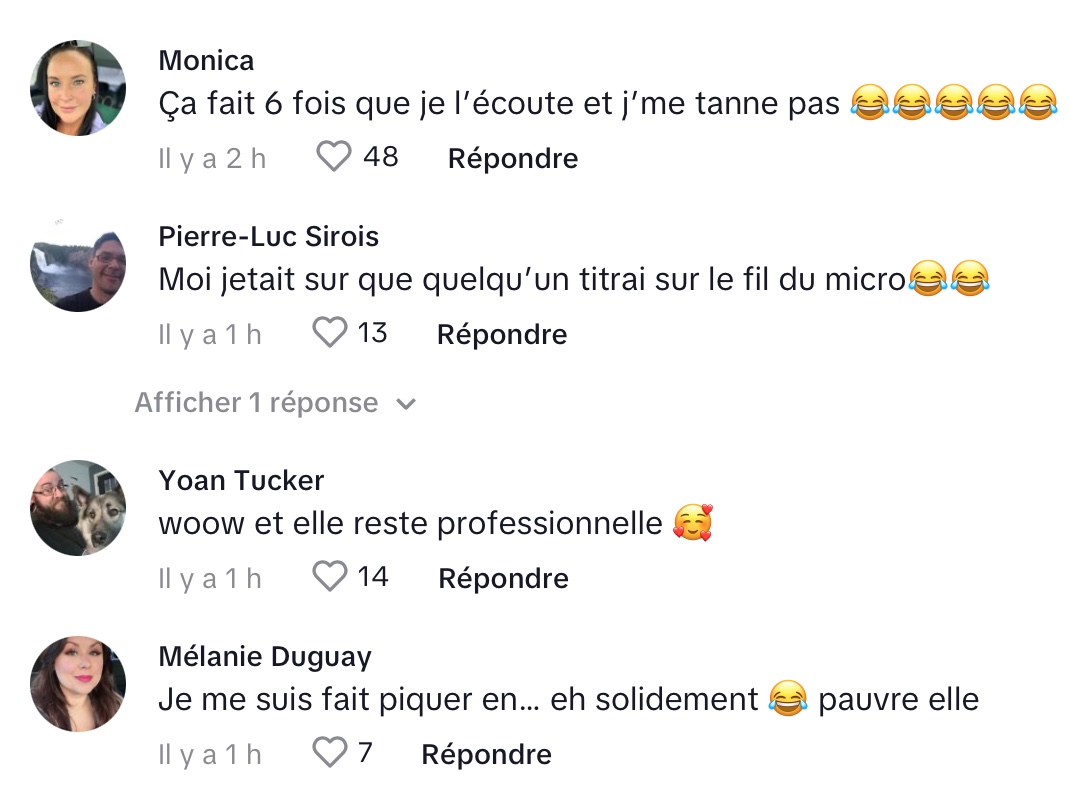Viewport: 1070px width, 790px height.
Task: Tap the heart on Pierre-Luc Sirois's comment
Action: point(329,333)
